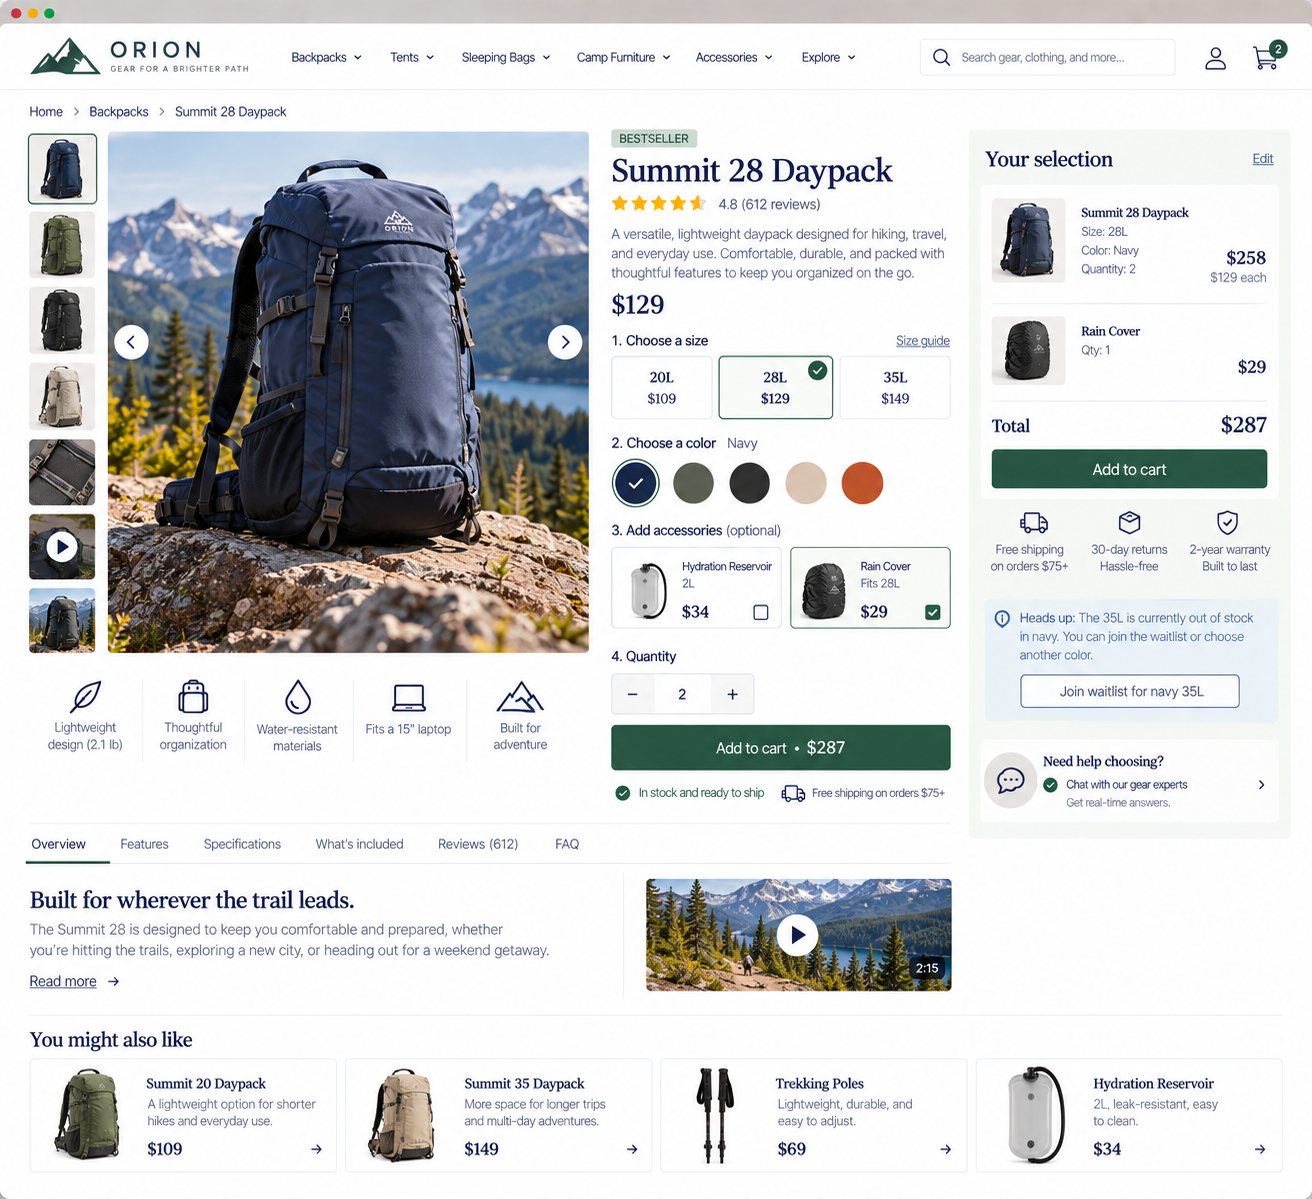The width and height of the screenshot is (1312, 1199).
Task: Select the 28L size option
Action: [775, 387]
